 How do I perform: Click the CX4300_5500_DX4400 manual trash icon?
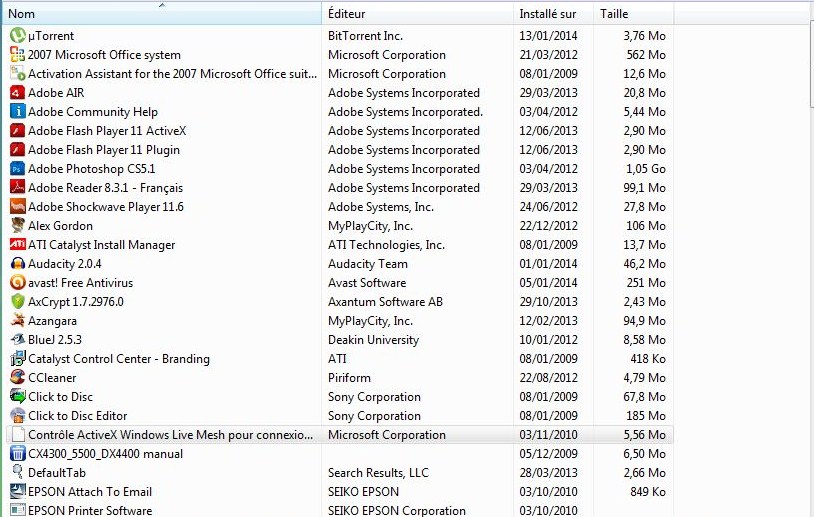pos(18,454)
